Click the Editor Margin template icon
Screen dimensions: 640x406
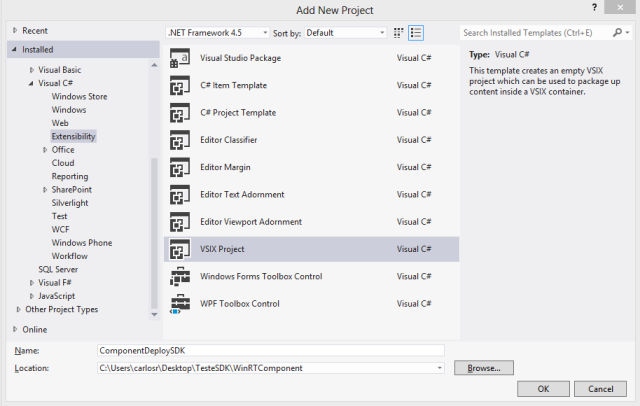coord(180,167)
